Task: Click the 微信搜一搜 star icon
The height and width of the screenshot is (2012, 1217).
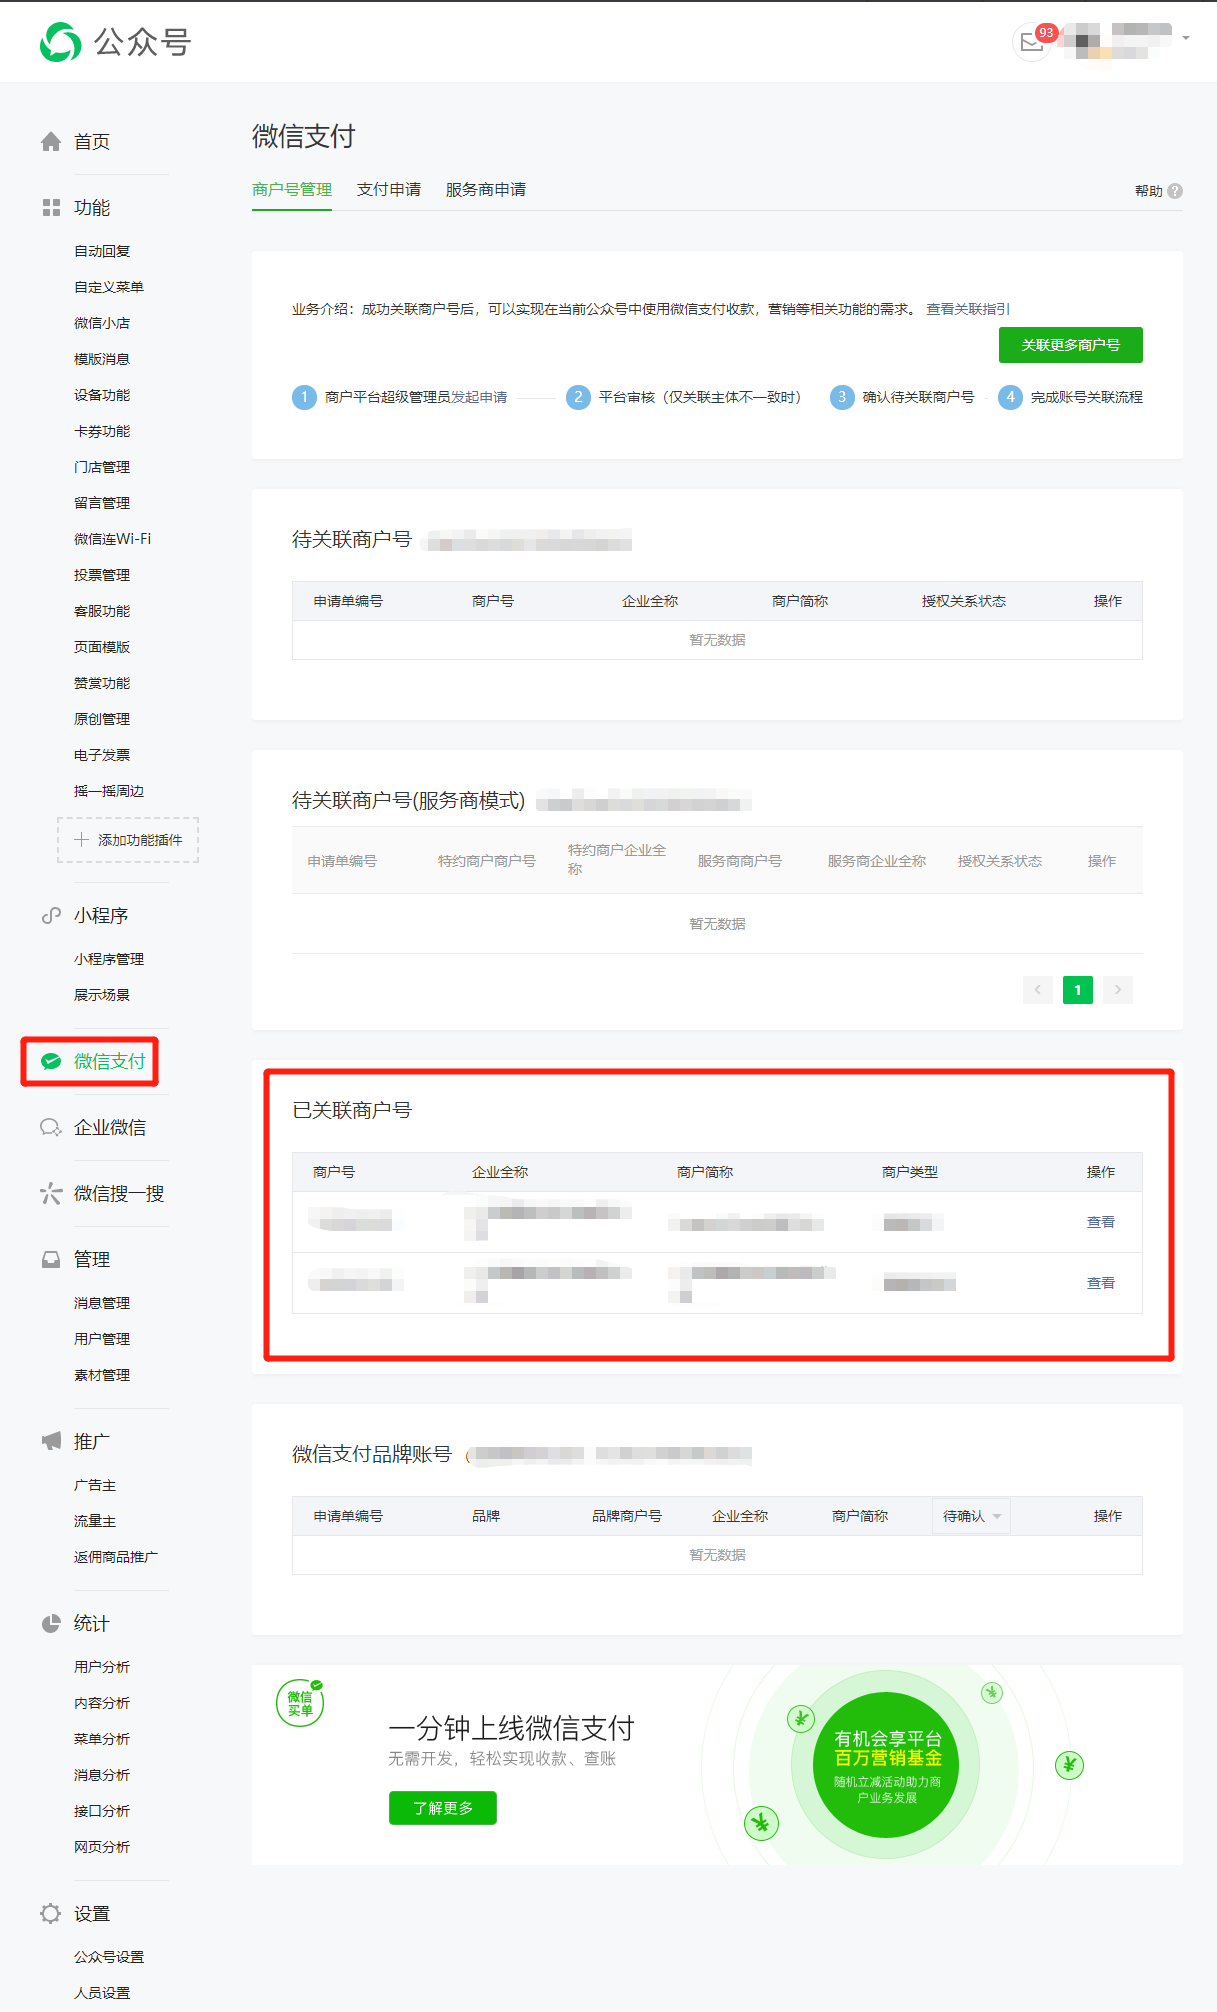Action: pyautogui.click(x=51, y=1194)
